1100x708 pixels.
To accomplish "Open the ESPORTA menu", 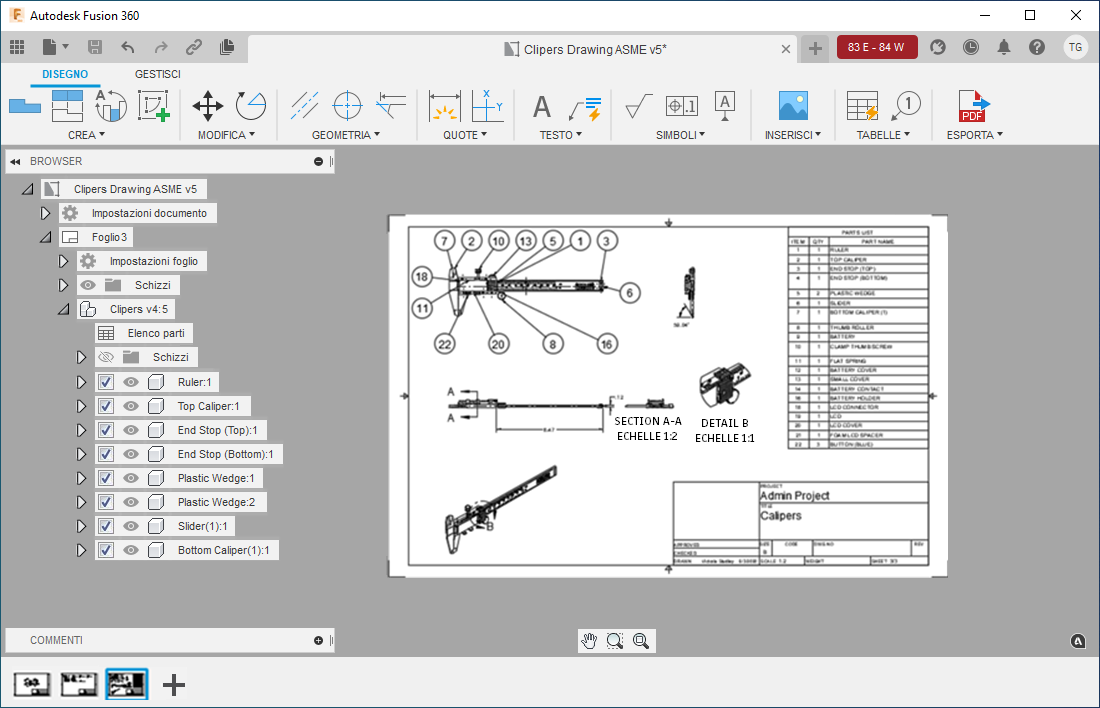I will (x=974, y=135).
